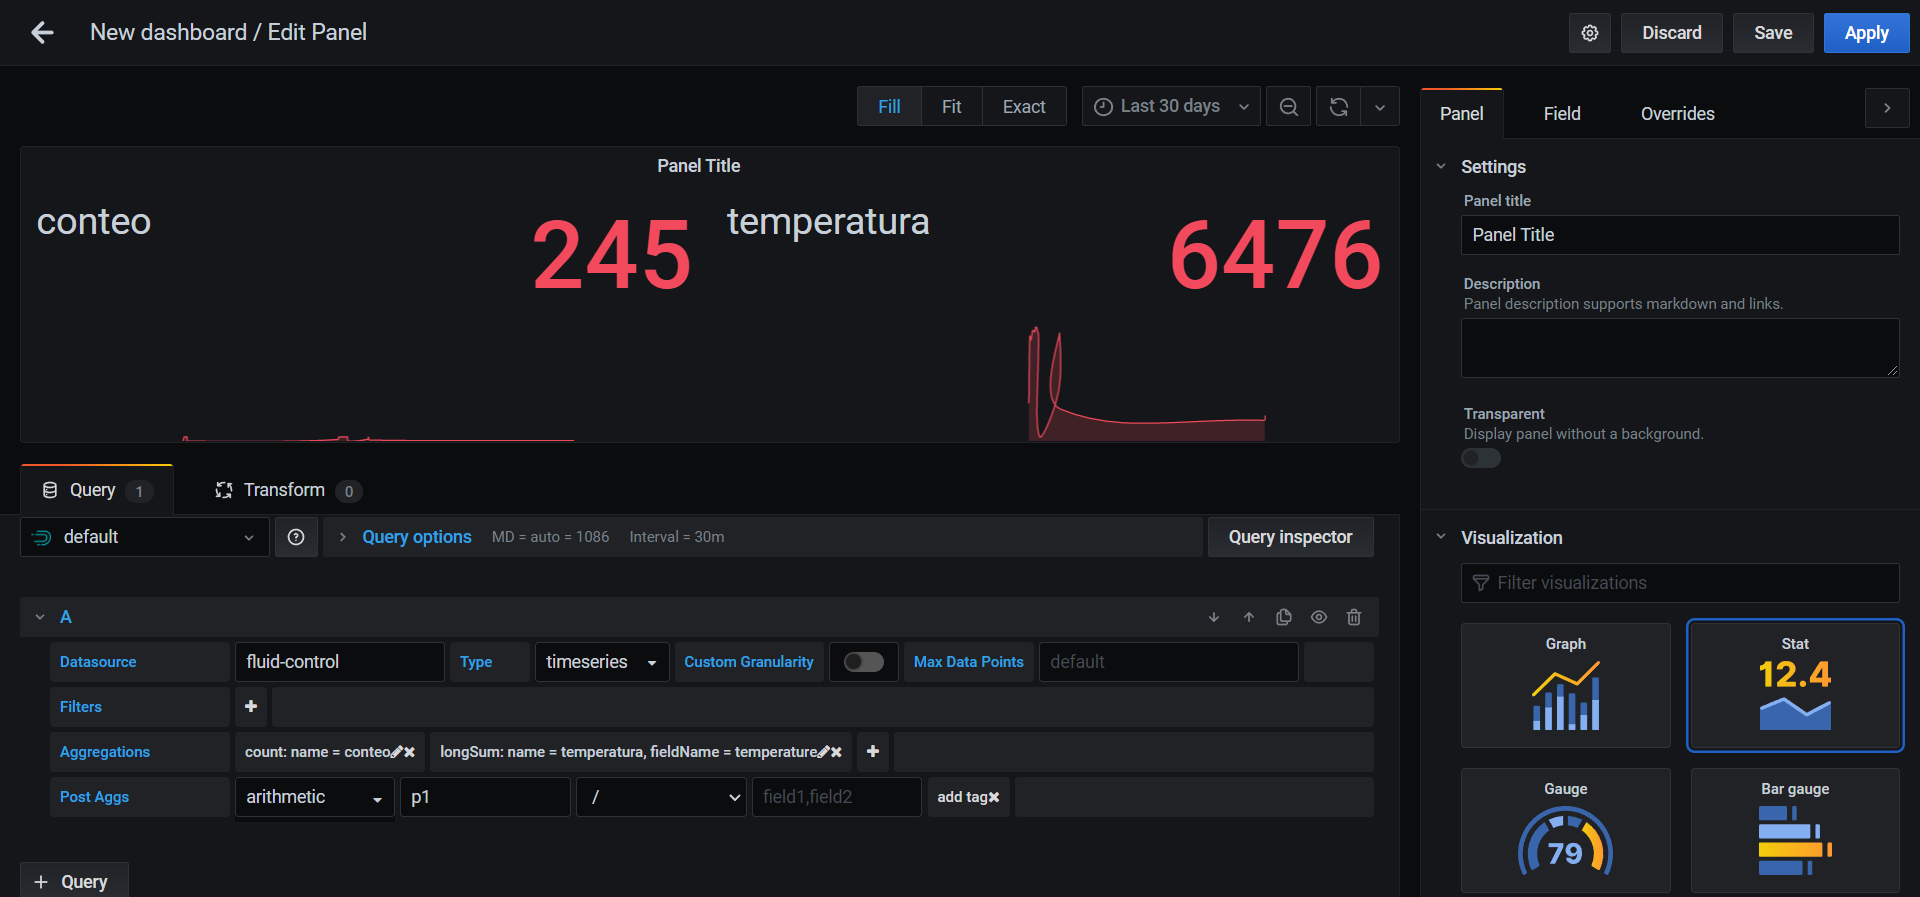Collapse the Visualization section
This screenshot has width=1920, height=897.
1441,537
